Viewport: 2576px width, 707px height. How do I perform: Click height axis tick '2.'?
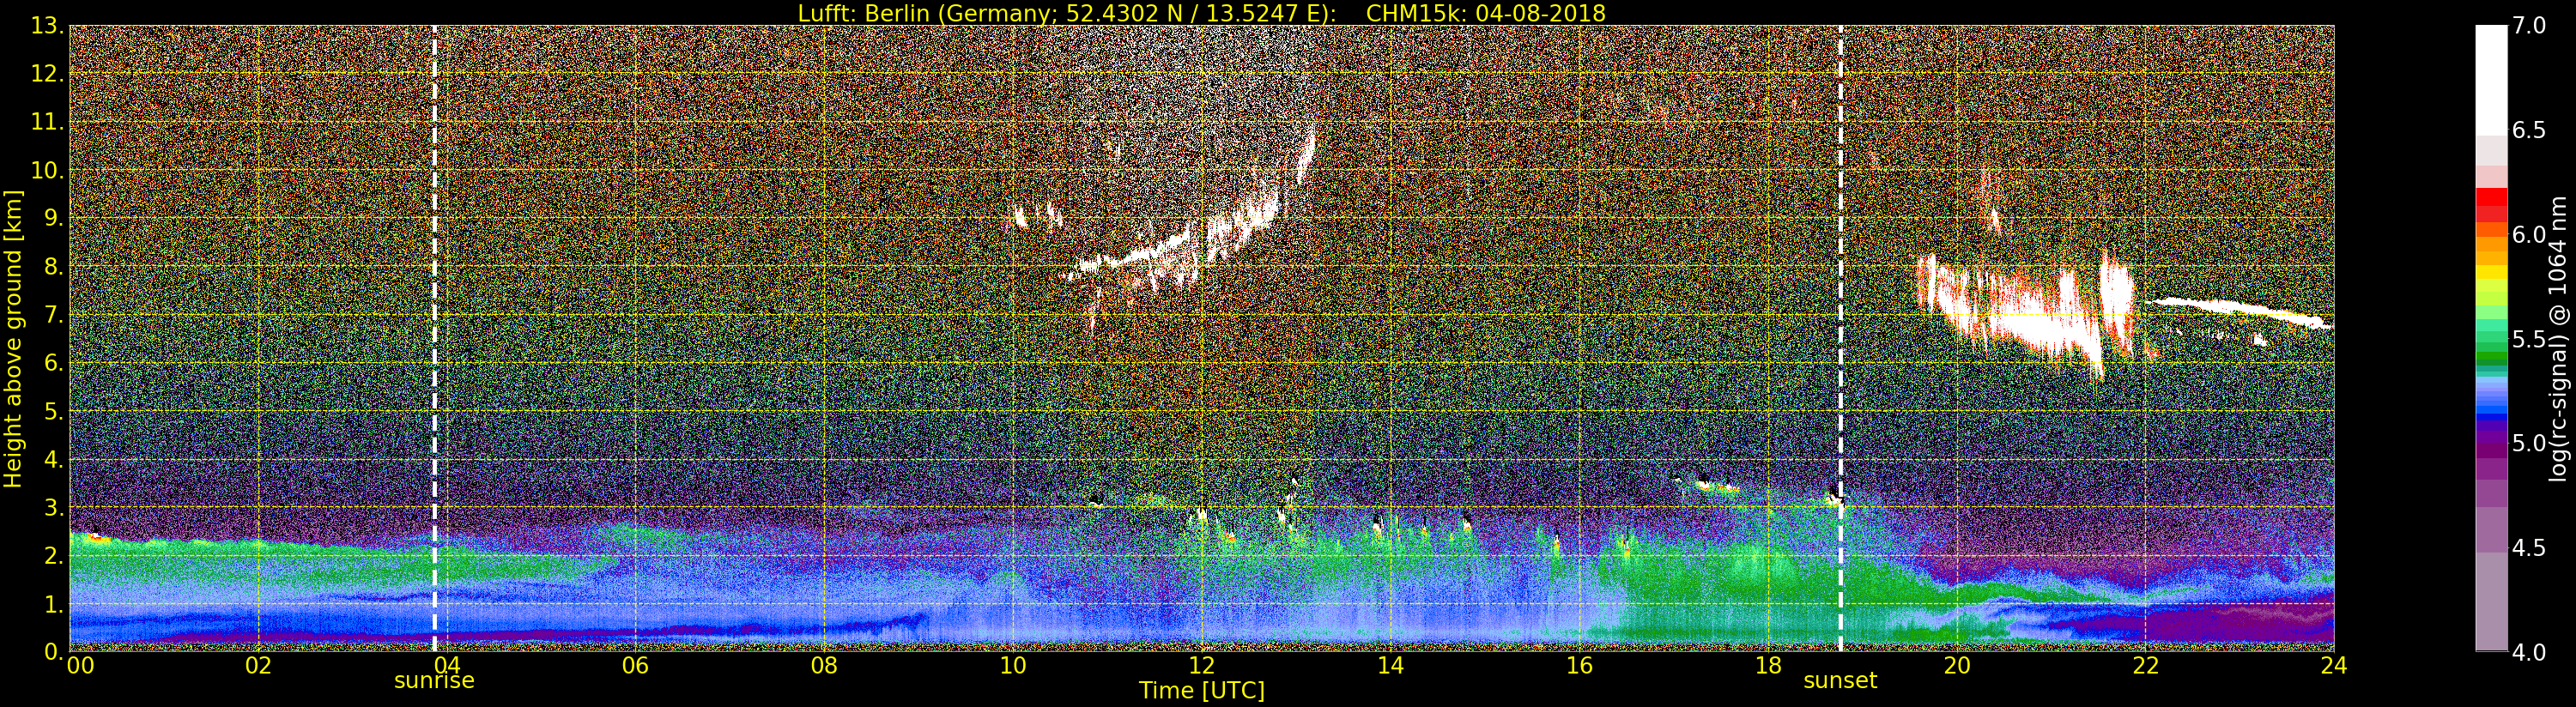click(53, 555)
